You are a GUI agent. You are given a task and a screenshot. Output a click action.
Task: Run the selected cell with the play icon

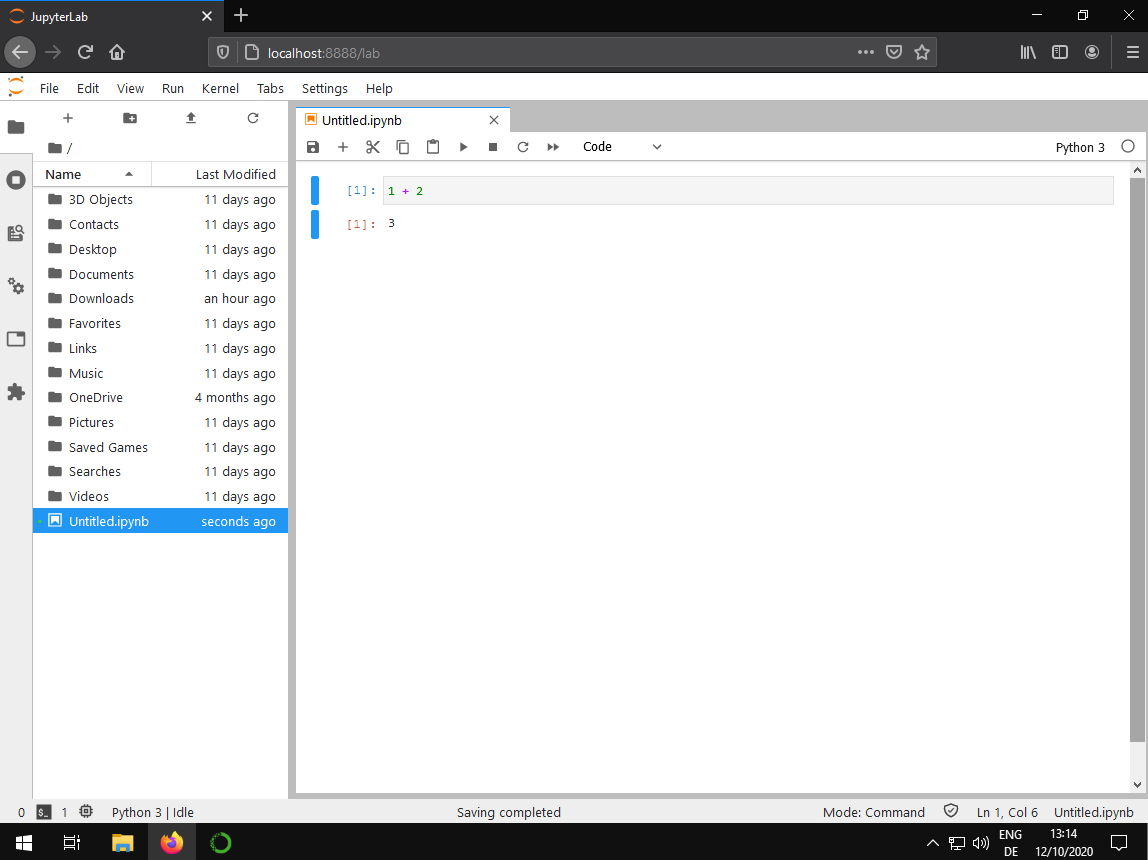463,147
